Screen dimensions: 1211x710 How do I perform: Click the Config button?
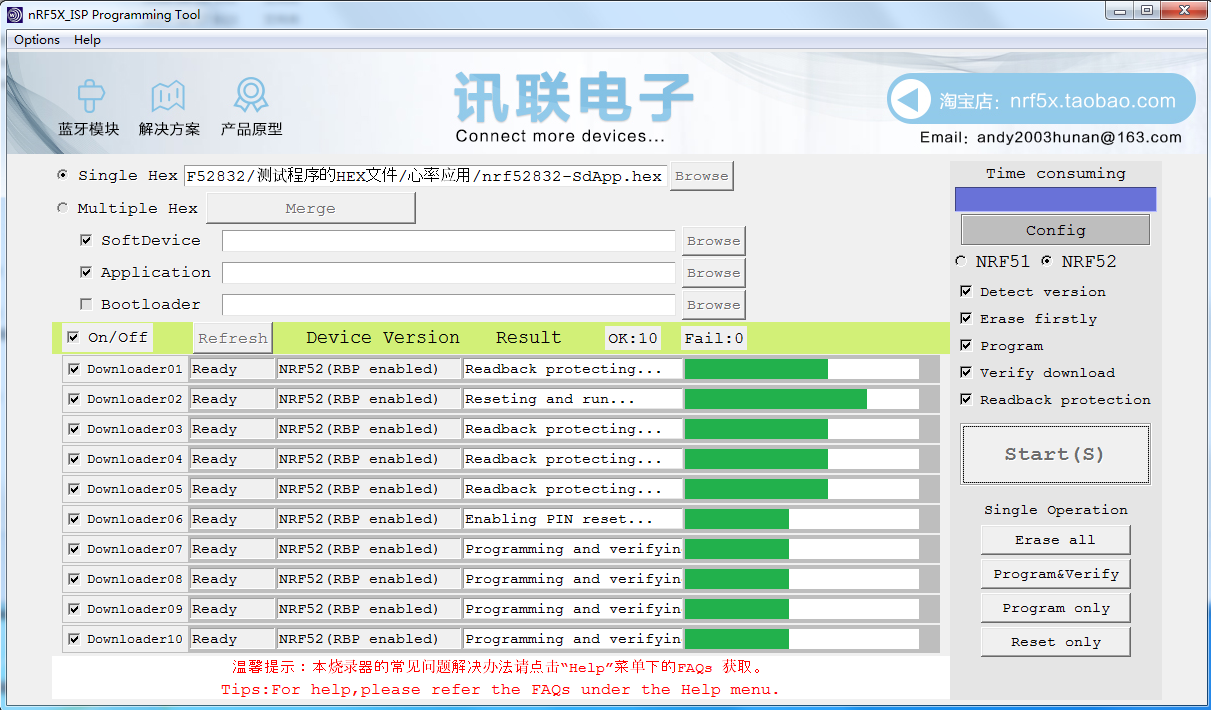tap(1055, 230)
